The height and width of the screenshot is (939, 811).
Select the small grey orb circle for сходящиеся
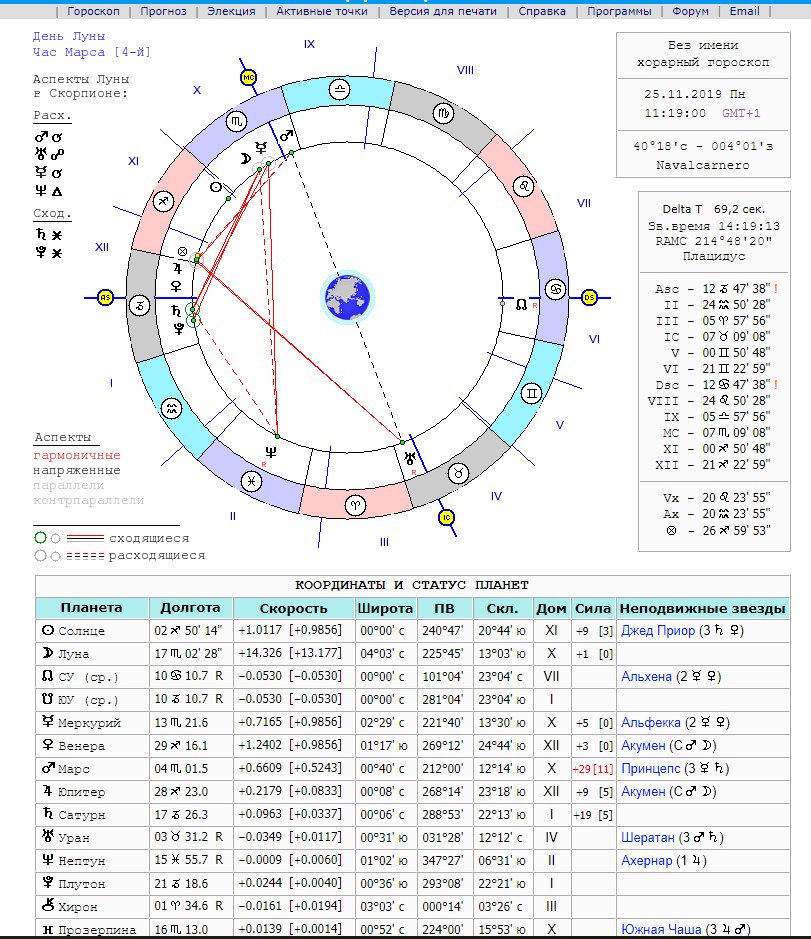[x=55, y=538]
